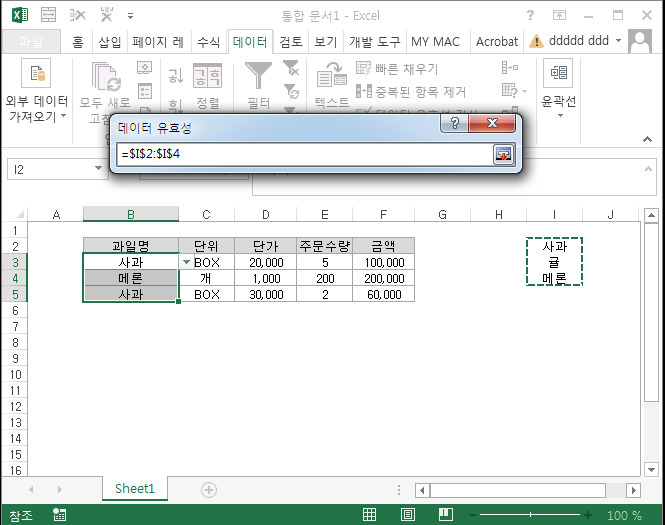Viewport: 665px width, 525px height.
Task: Click cell B4 containing 메론
Action: click(131, 278)
